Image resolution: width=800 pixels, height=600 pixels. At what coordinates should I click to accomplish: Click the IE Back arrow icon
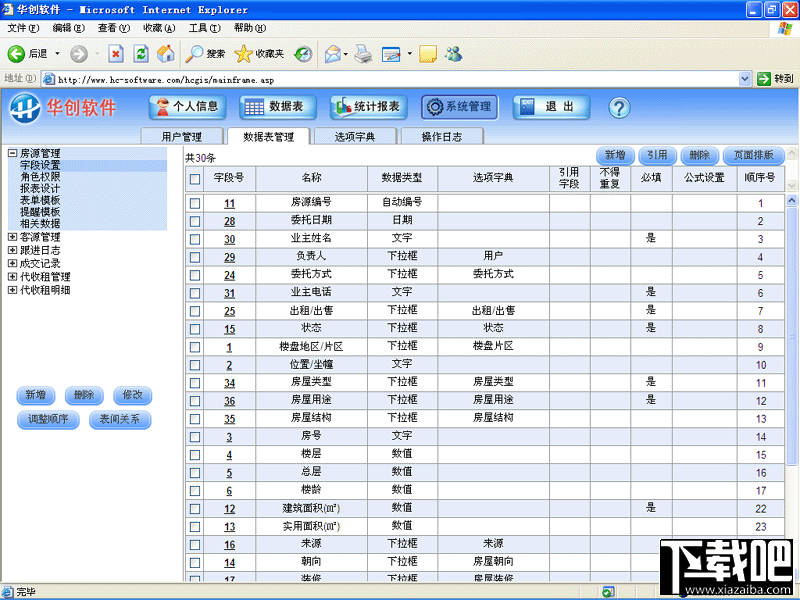pyautogui.click(x=16, y=54)
